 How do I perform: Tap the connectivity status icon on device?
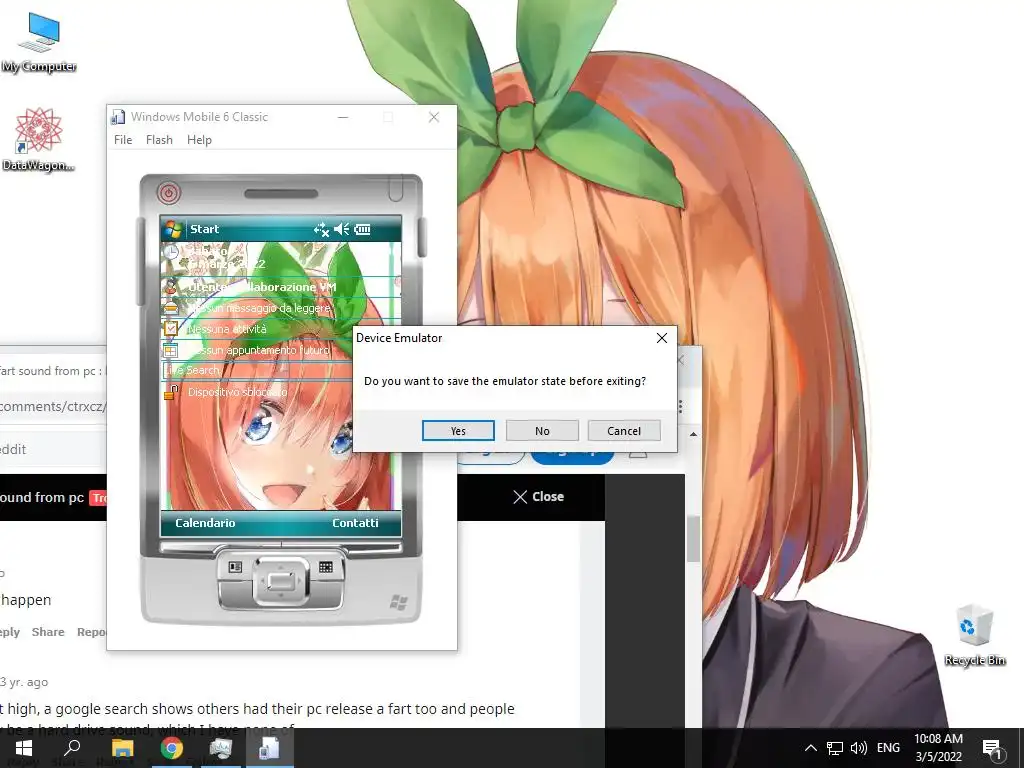321,229
